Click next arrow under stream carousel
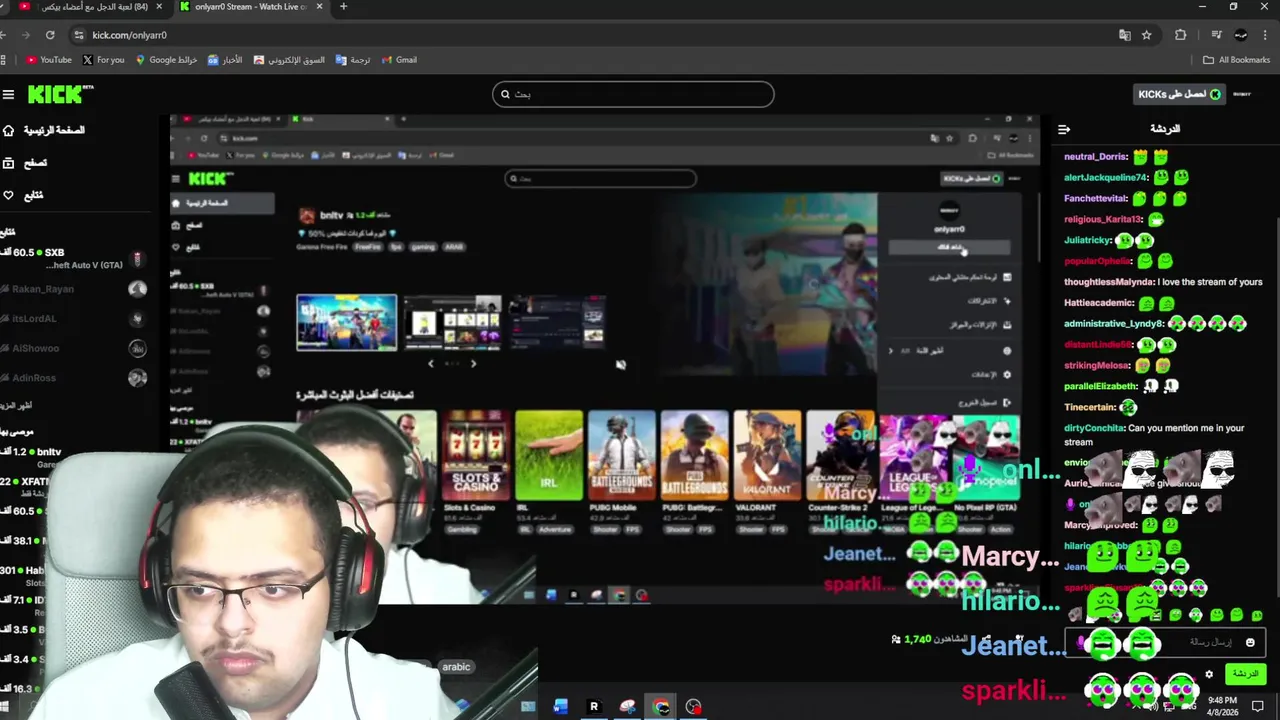 tap(474, 364)
